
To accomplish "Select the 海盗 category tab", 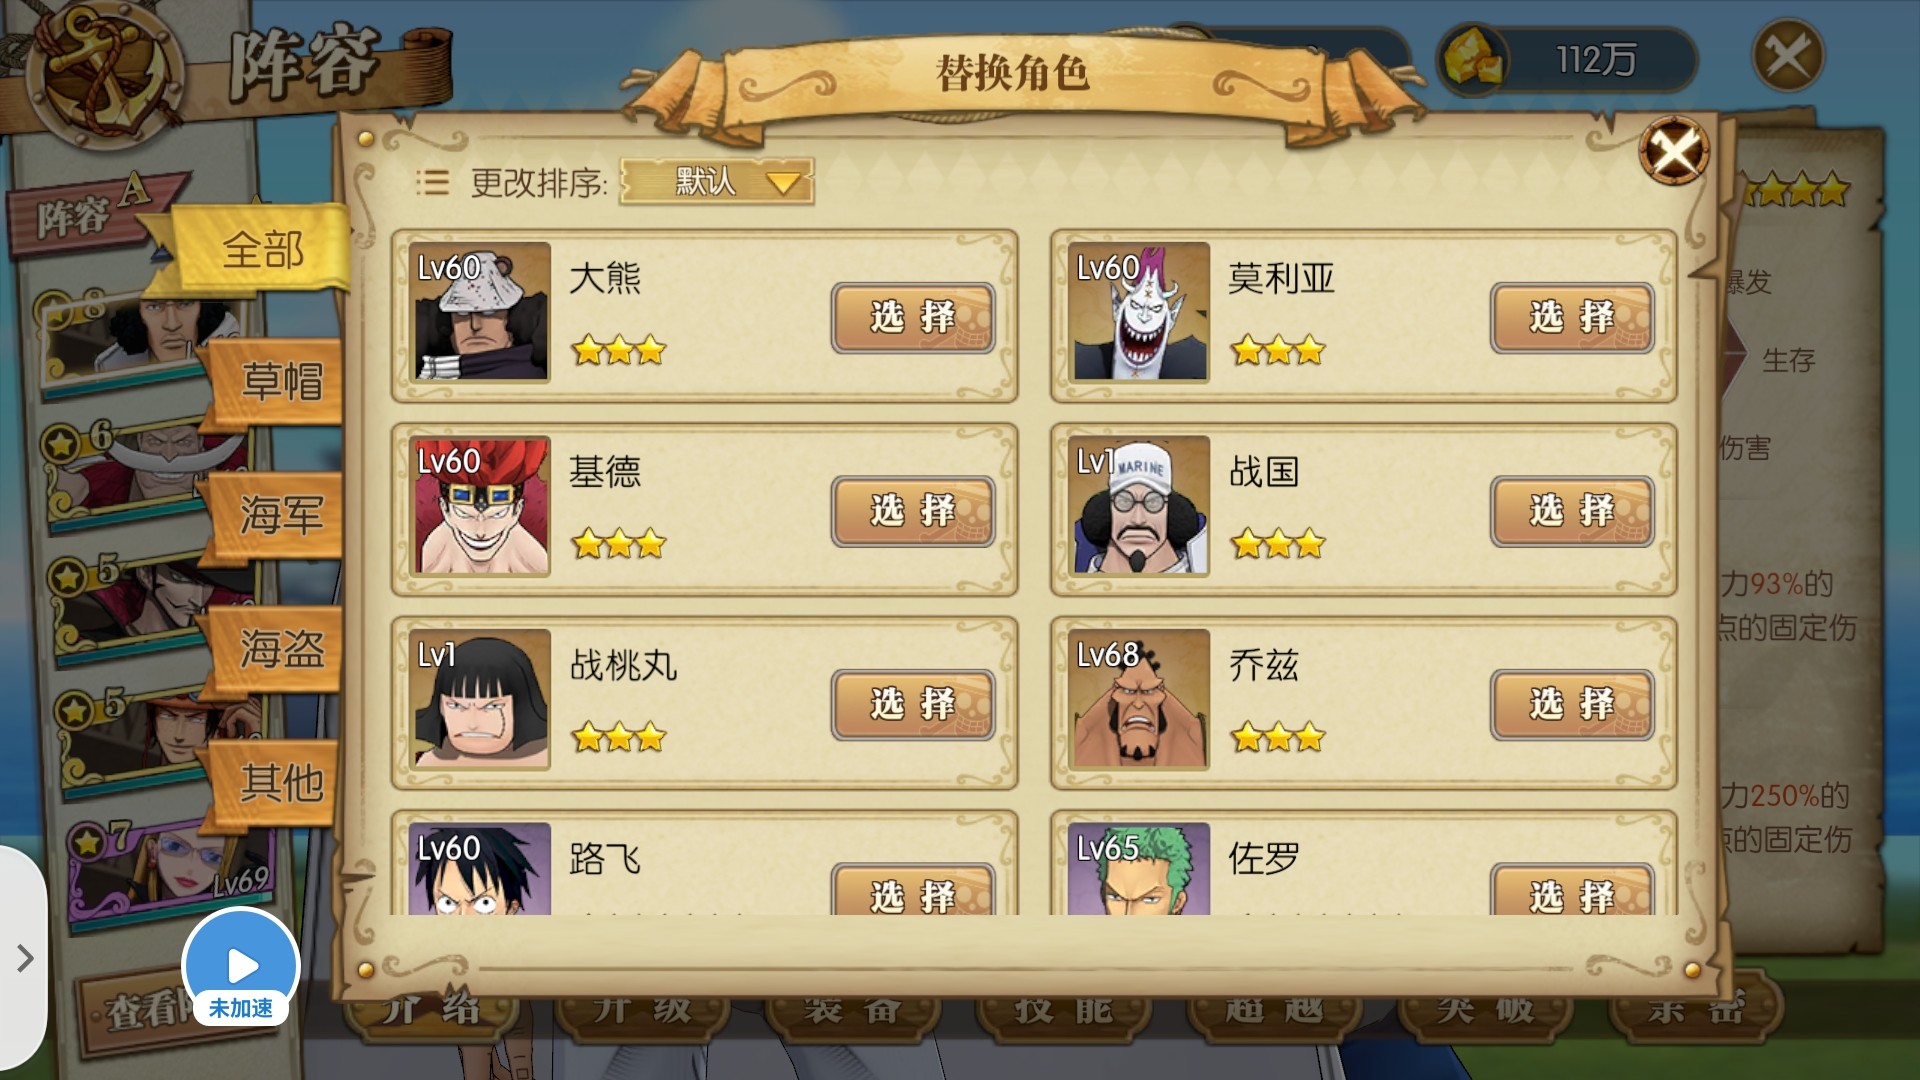I will 279,650.
